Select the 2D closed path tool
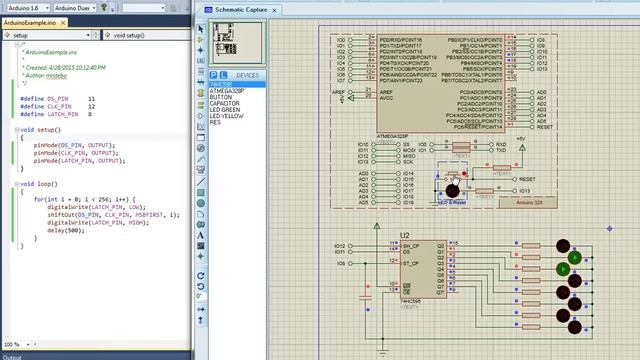The image size is (640, 360). 200,224
